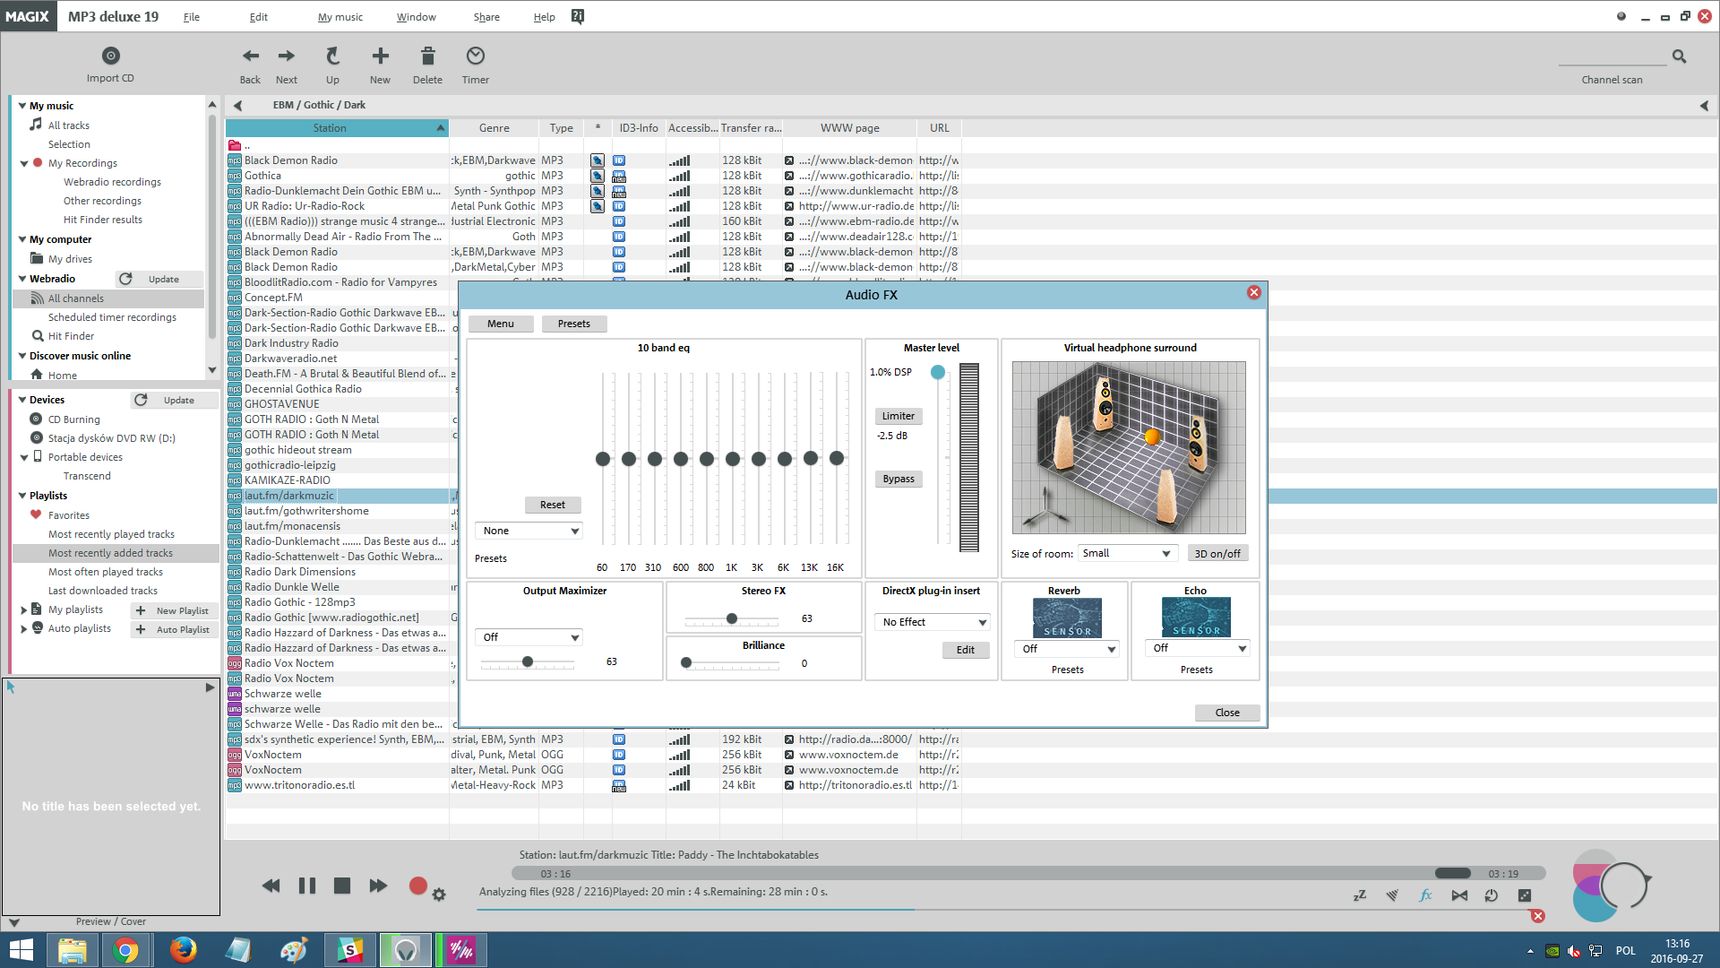Toggle the Limiter button
The image size is (1720, 968).
898,416
